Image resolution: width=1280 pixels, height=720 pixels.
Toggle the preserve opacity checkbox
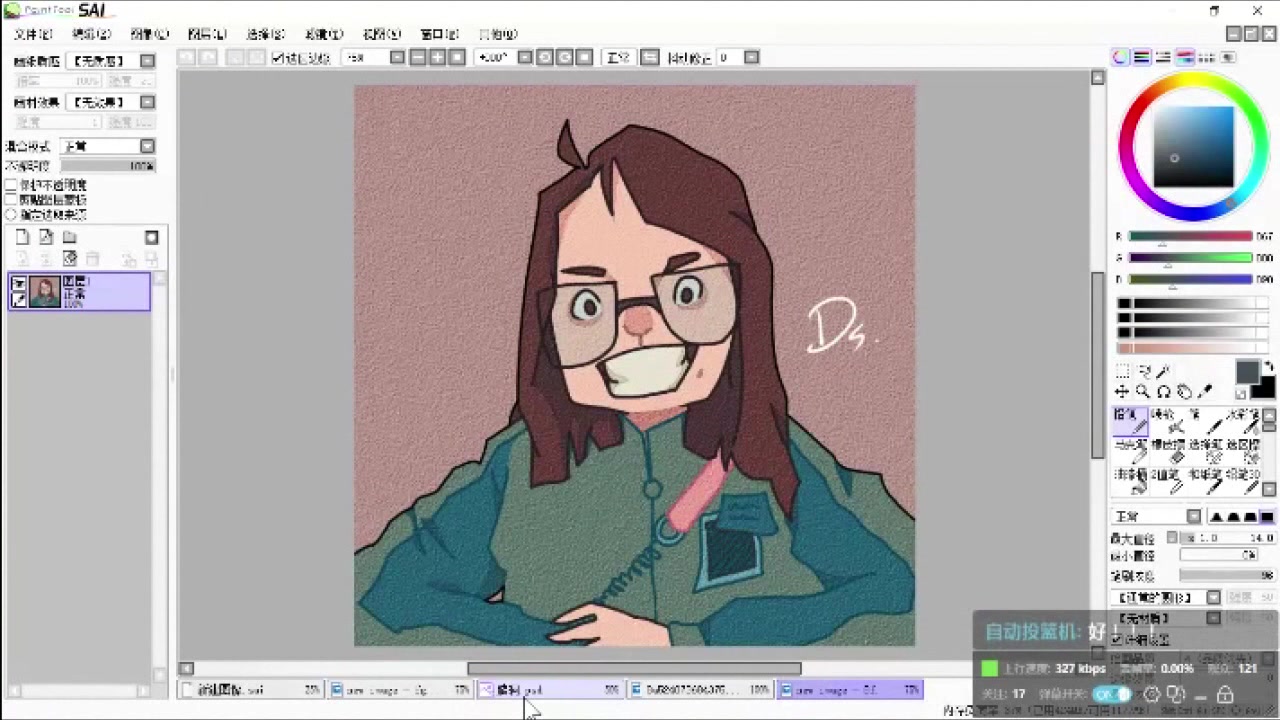click(x=12, y=185)
